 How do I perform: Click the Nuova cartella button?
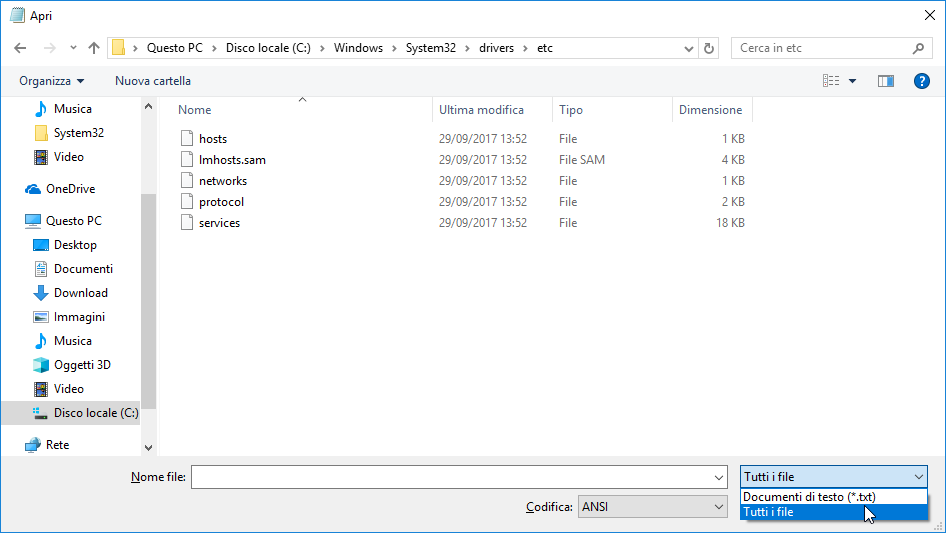(x=152, y=81)
